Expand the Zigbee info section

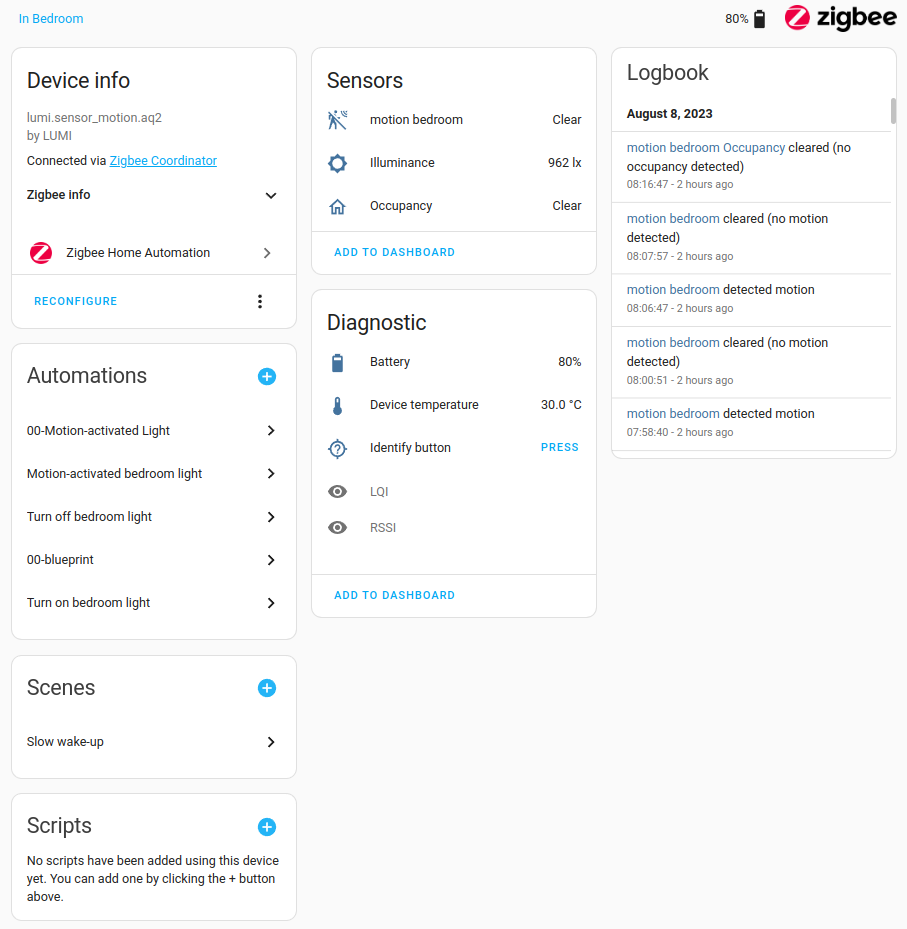(270, 195)
